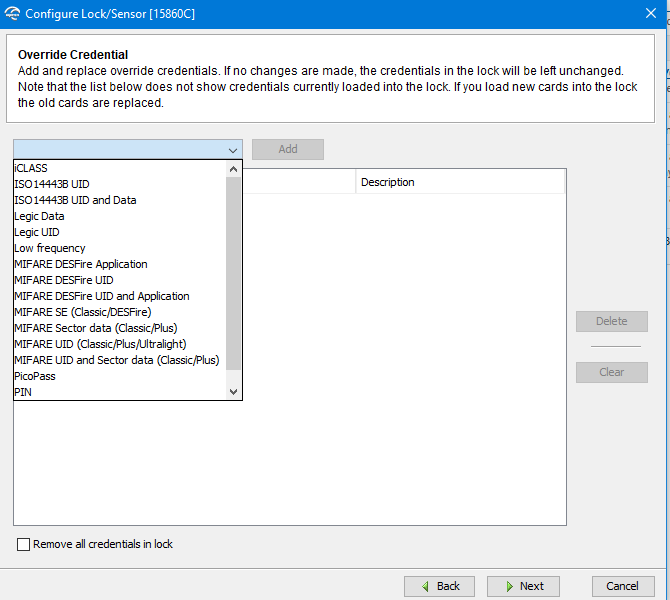
Task: Select iCLASS from the credential list
Action: [x=31, y=168]
